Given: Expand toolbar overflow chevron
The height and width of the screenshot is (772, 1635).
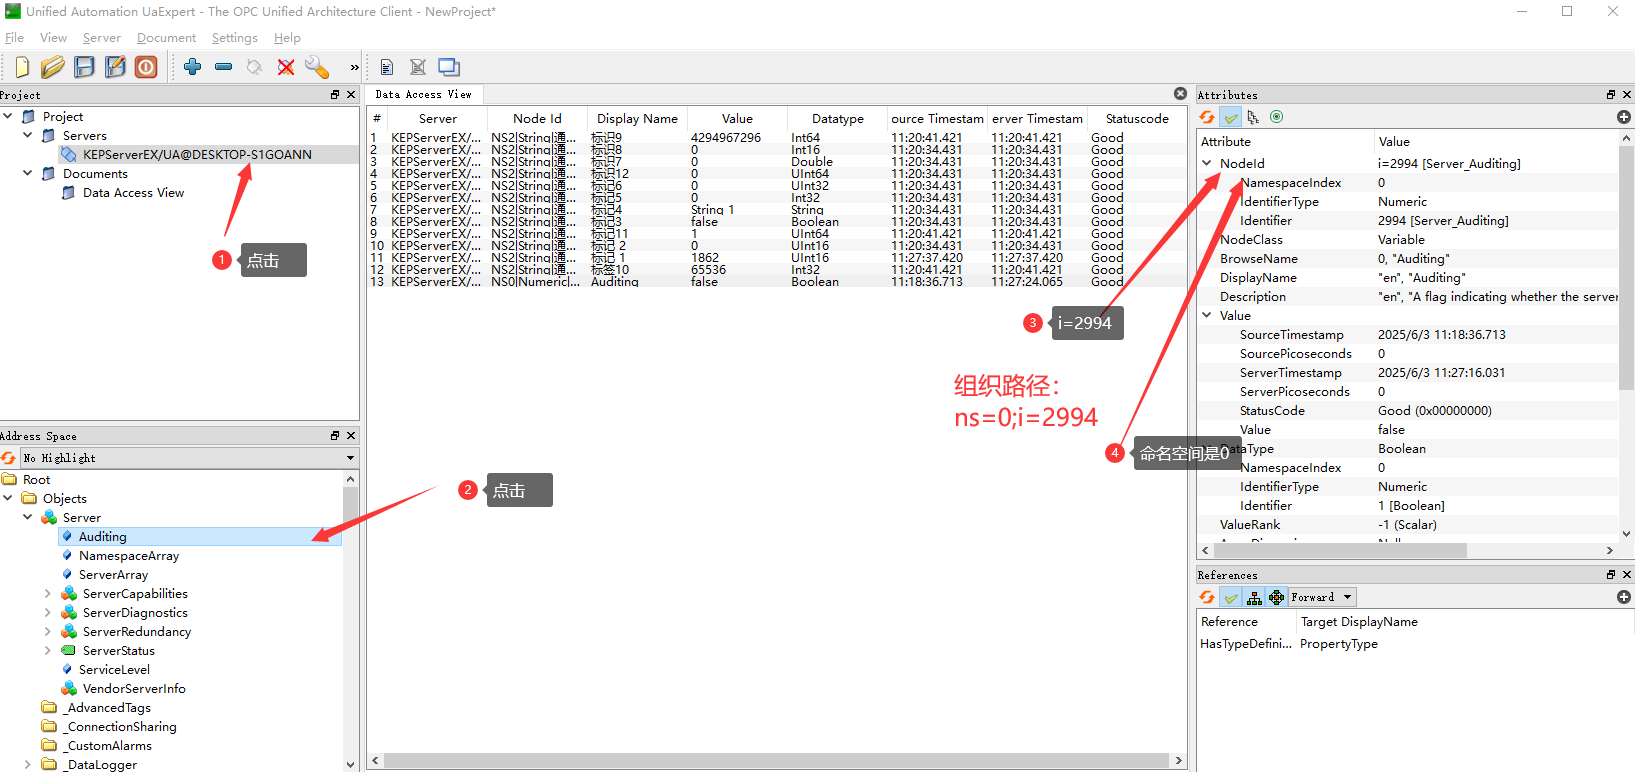Looking at the screenshot, I should [x=354, y=68].
